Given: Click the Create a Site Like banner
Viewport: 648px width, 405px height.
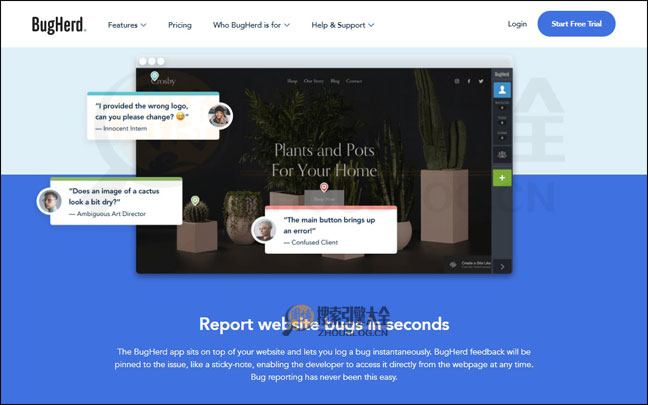Looking at the screenshot, I should pos(470,264).
